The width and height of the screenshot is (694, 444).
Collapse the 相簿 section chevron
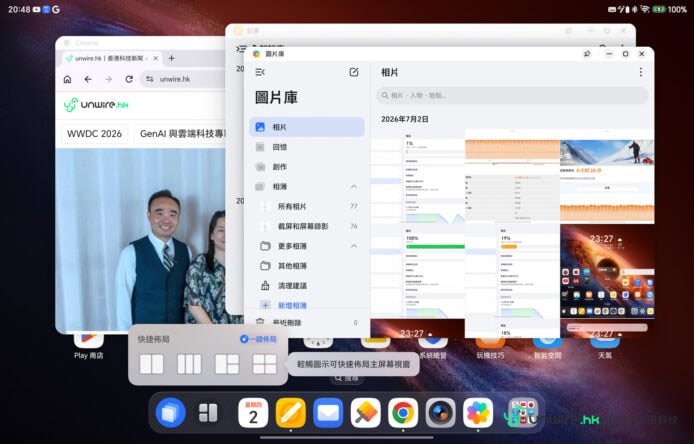[x=354, y=187]
